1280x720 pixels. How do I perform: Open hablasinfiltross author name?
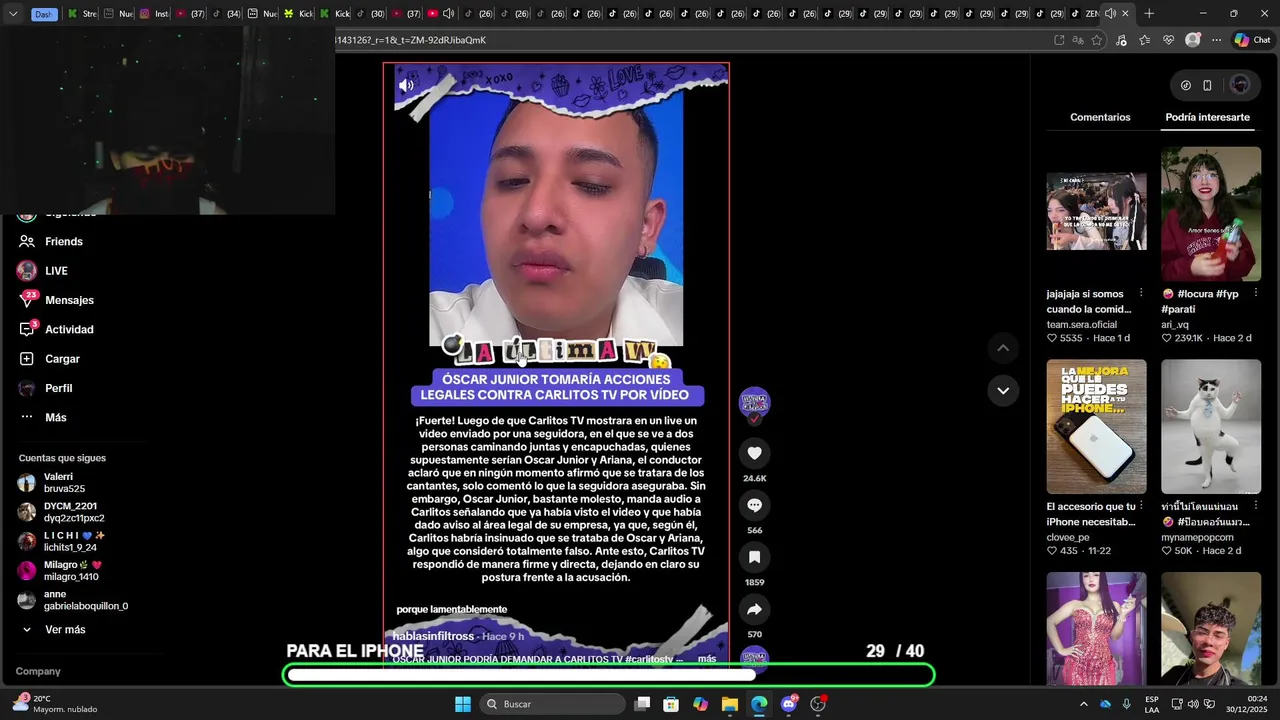(433, 636)
